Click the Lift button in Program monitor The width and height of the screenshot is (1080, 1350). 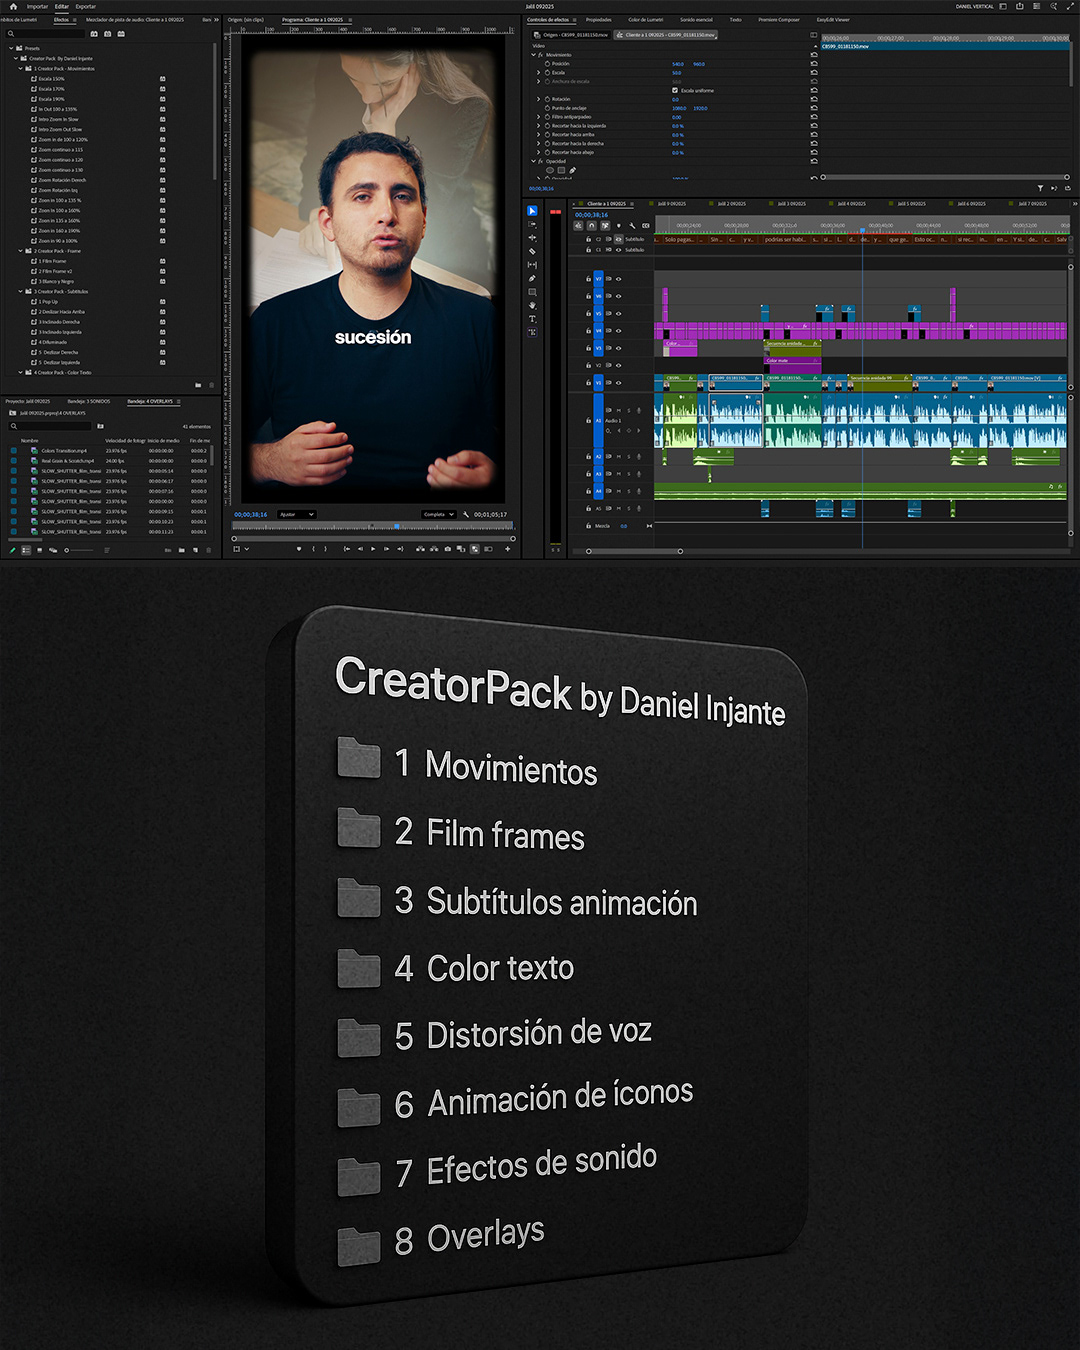tap(420, 548)
